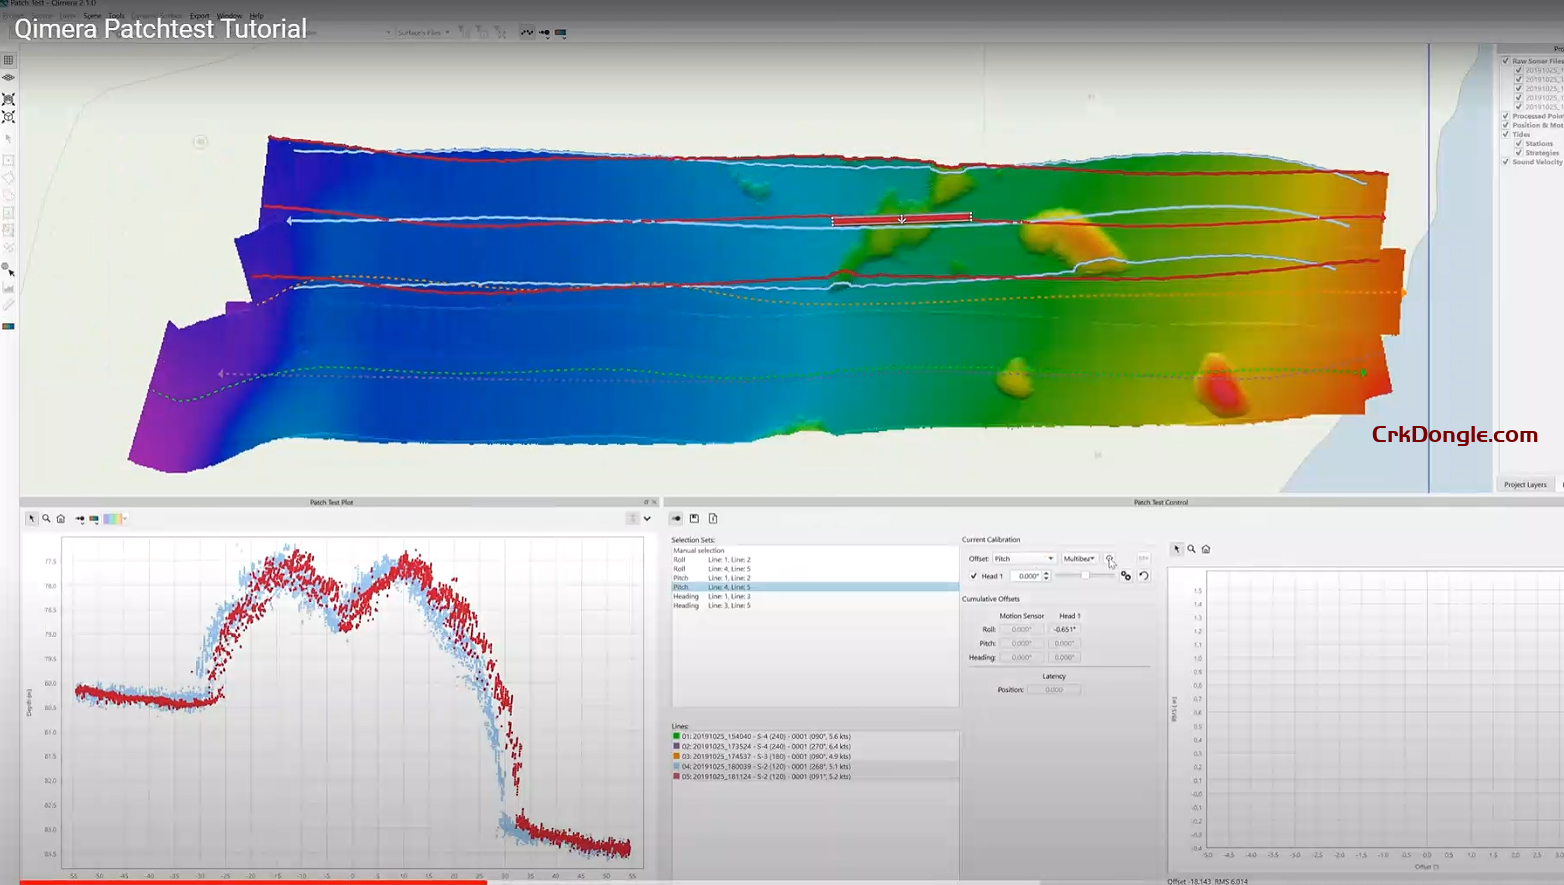
Task: Click the reset arrow icon beside the gears icon
Action: [1144, 576]
